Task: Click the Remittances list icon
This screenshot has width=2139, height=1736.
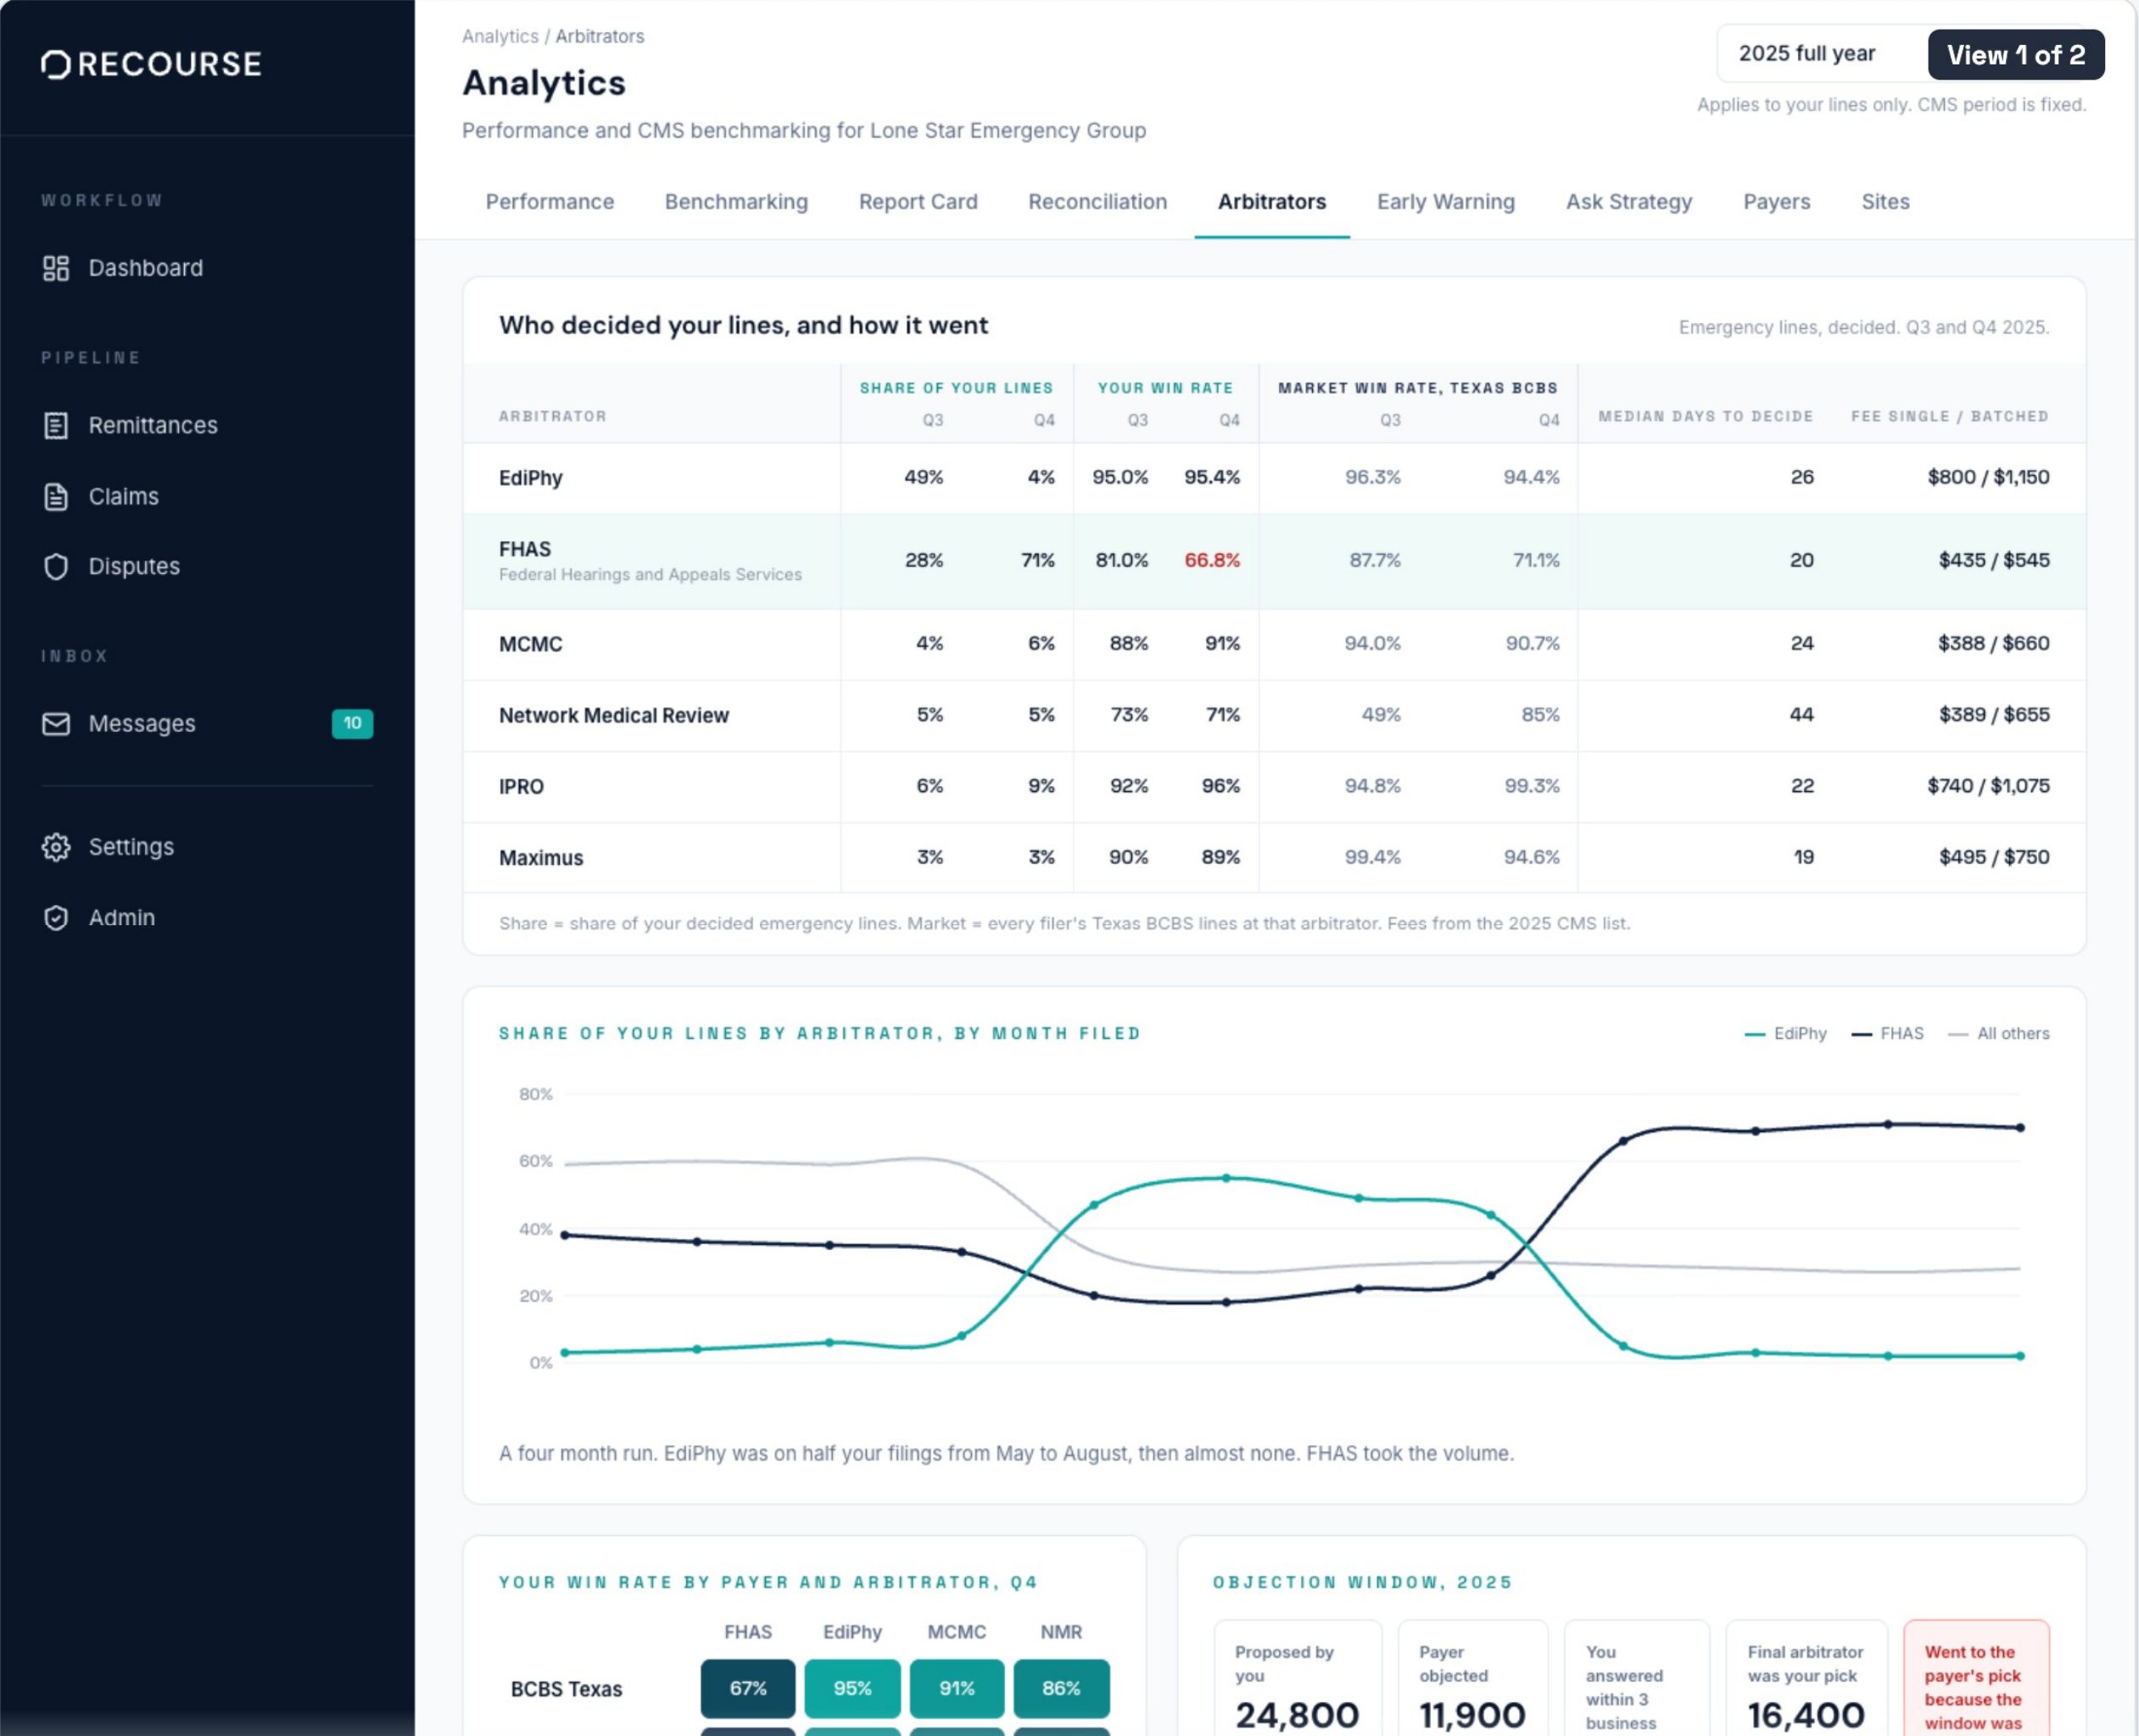Action: 56,425
